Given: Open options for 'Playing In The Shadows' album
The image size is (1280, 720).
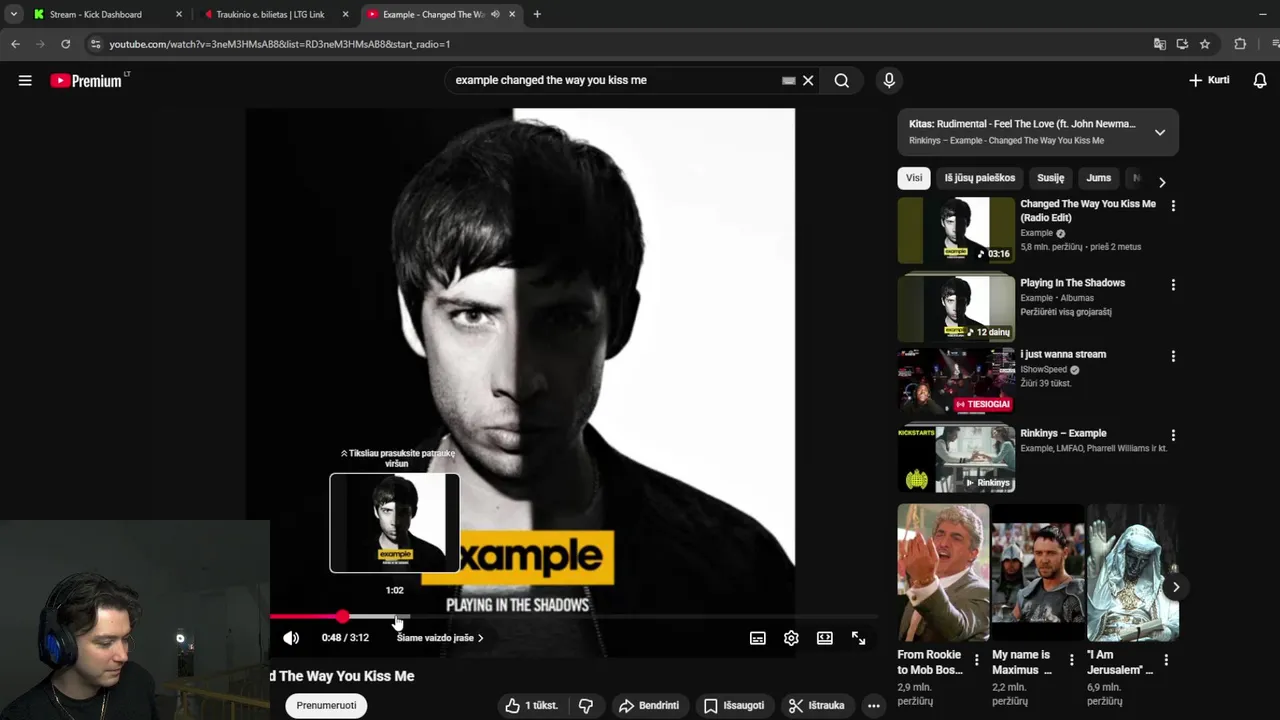Looking at the screenshot, I should click(1173, 285).
